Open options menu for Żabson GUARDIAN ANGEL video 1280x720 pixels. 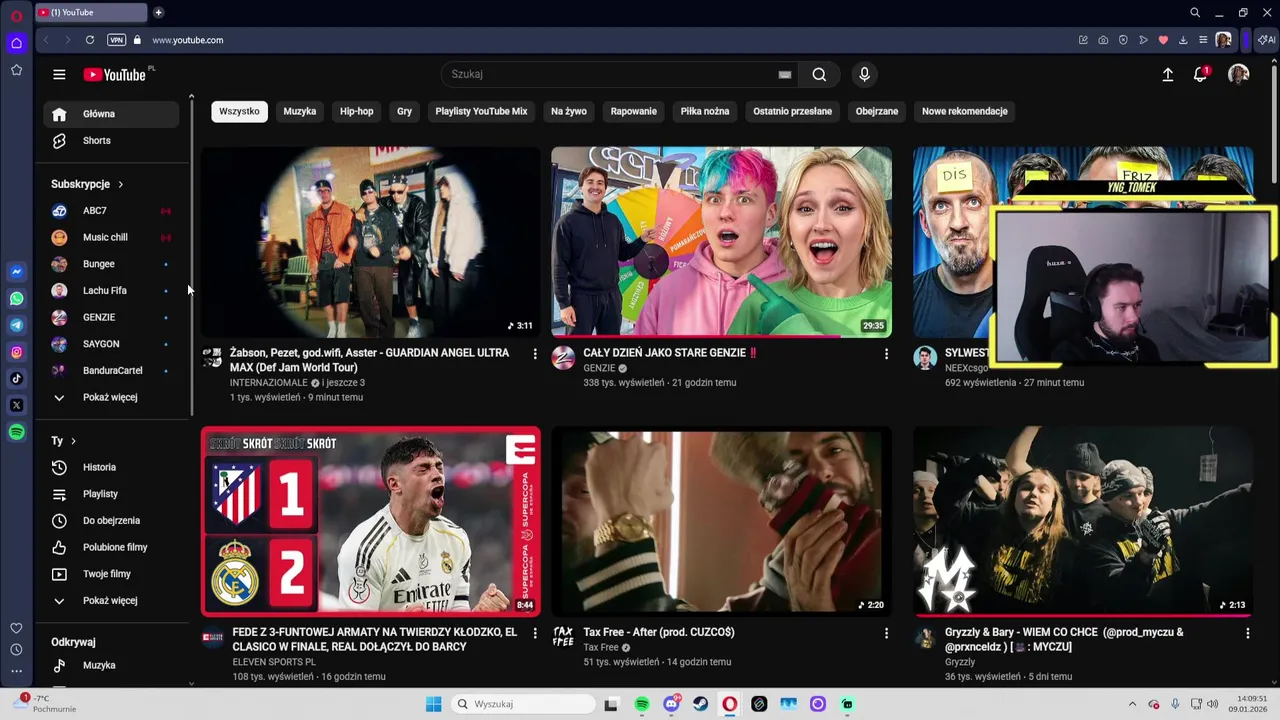[x=534, y=354]
